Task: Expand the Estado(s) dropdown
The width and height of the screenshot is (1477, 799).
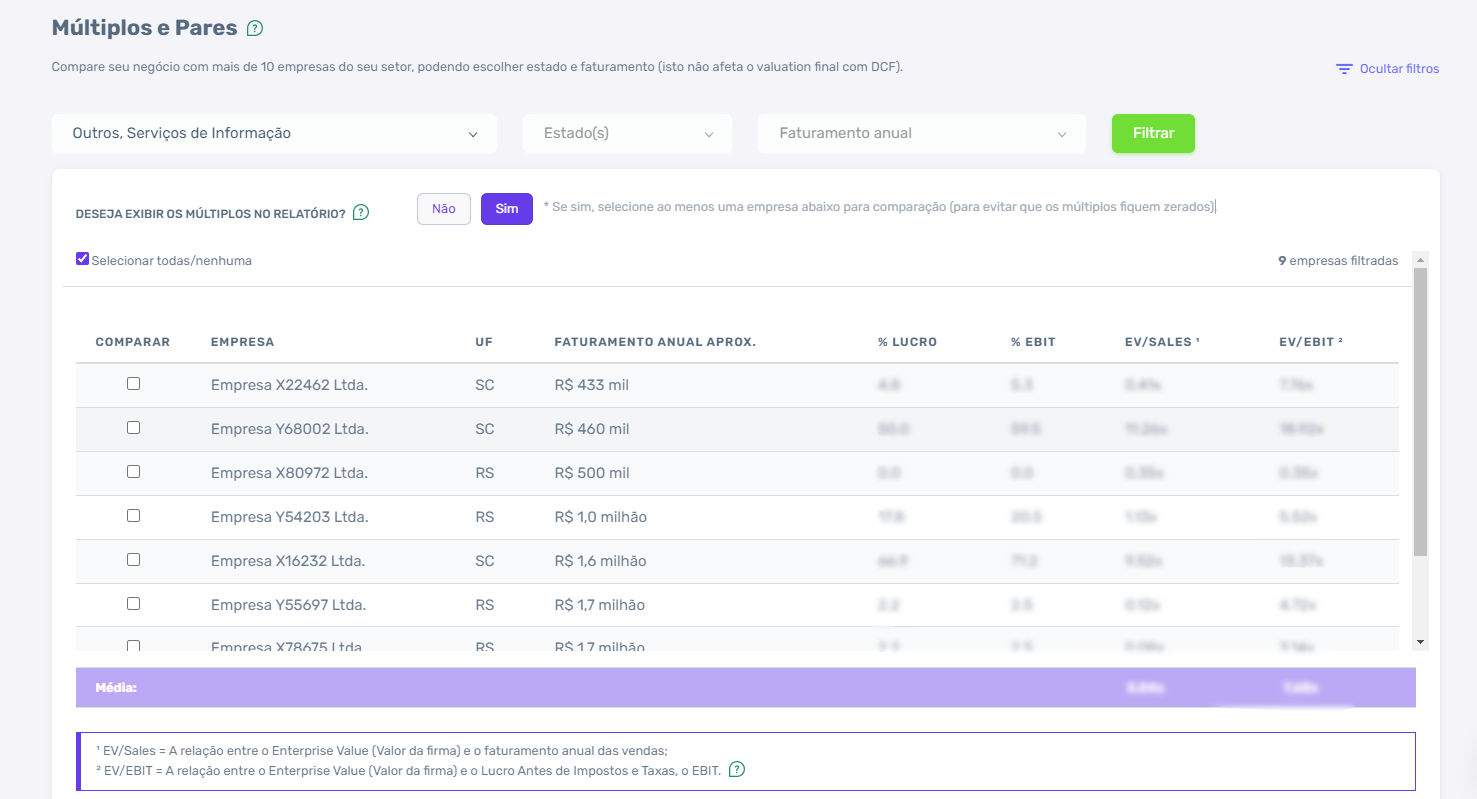Action: pyautogui.click(x=627, y=133)
